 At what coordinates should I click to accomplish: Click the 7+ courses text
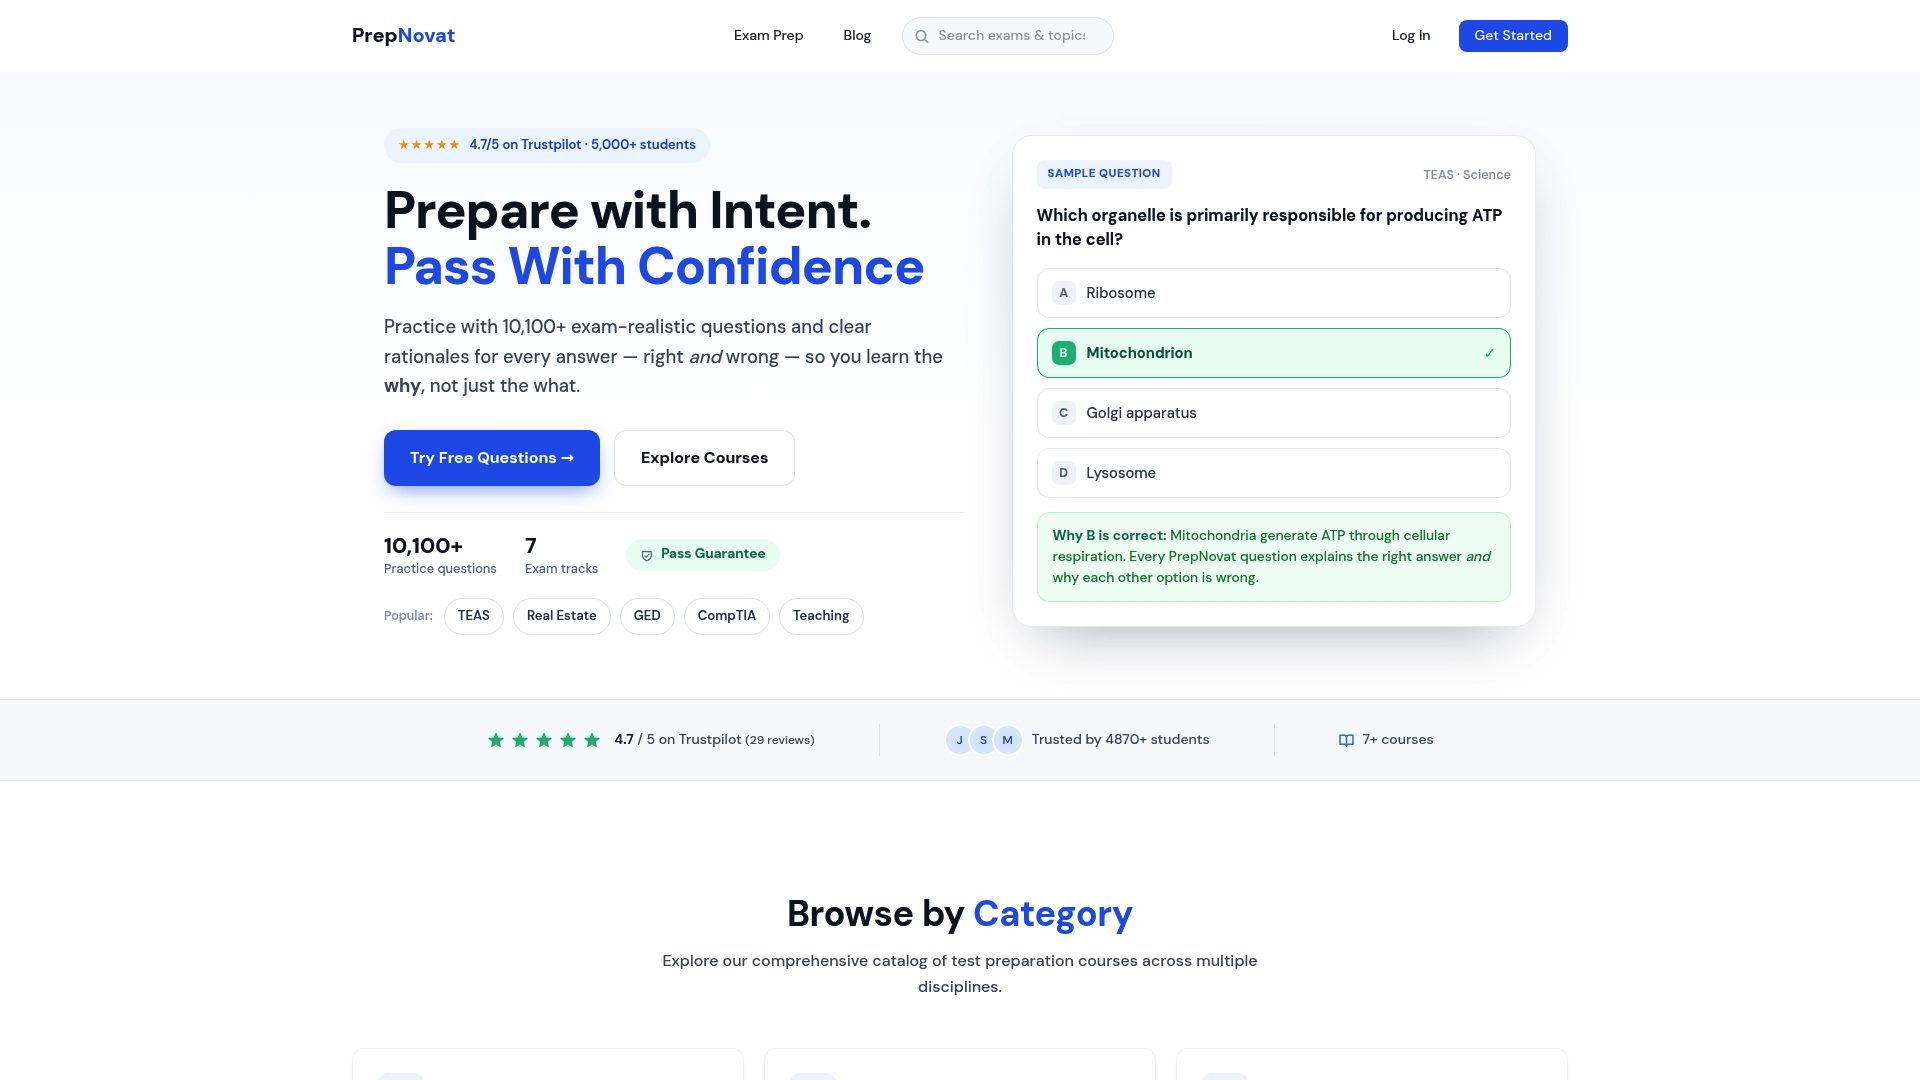point(1397,740)
